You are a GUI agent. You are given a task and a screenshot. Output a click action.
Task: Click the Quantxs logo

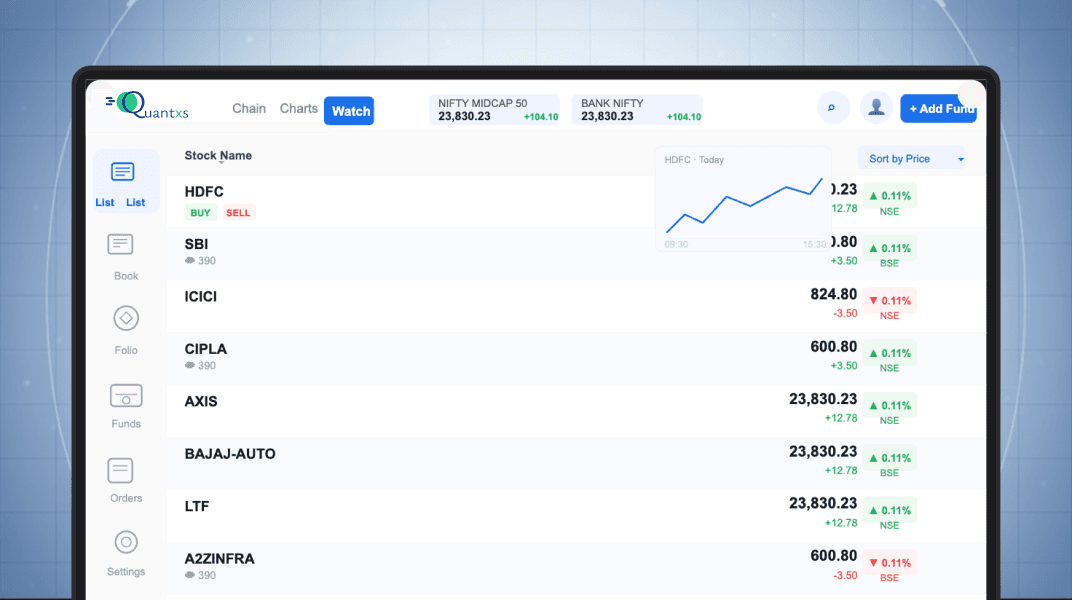click(x=147, y=105)
